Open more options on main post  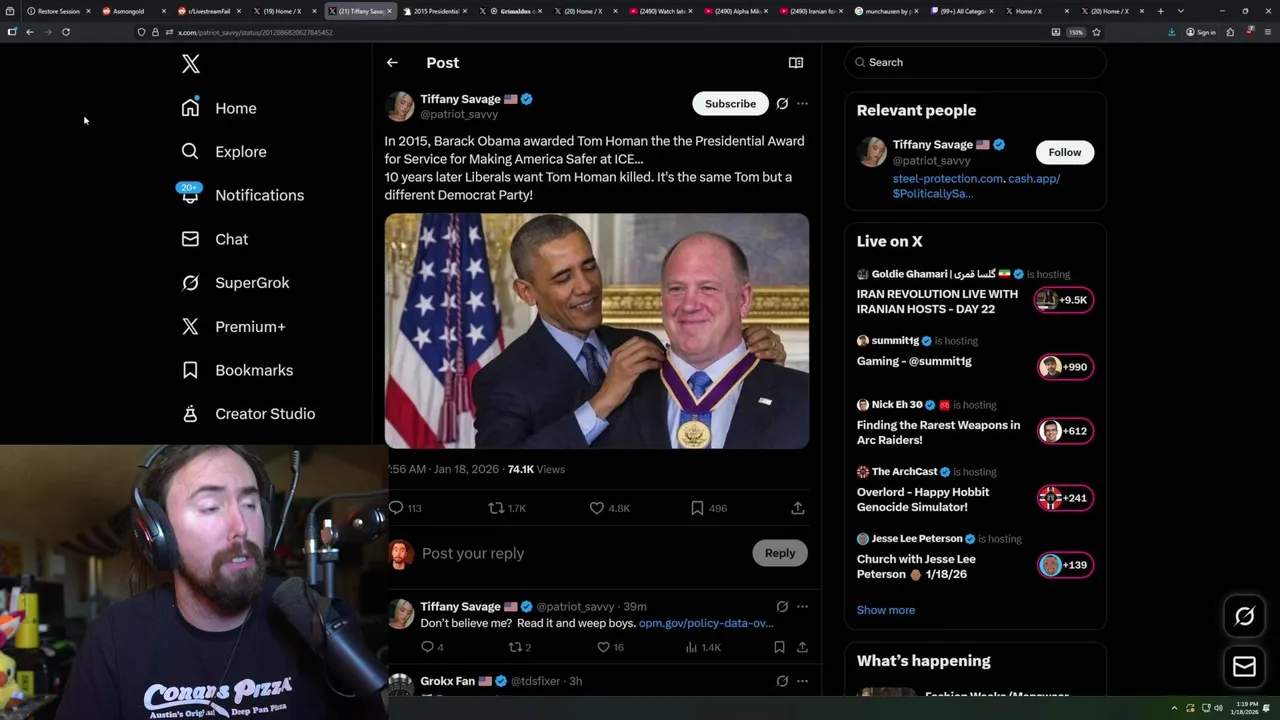[802, 103]
